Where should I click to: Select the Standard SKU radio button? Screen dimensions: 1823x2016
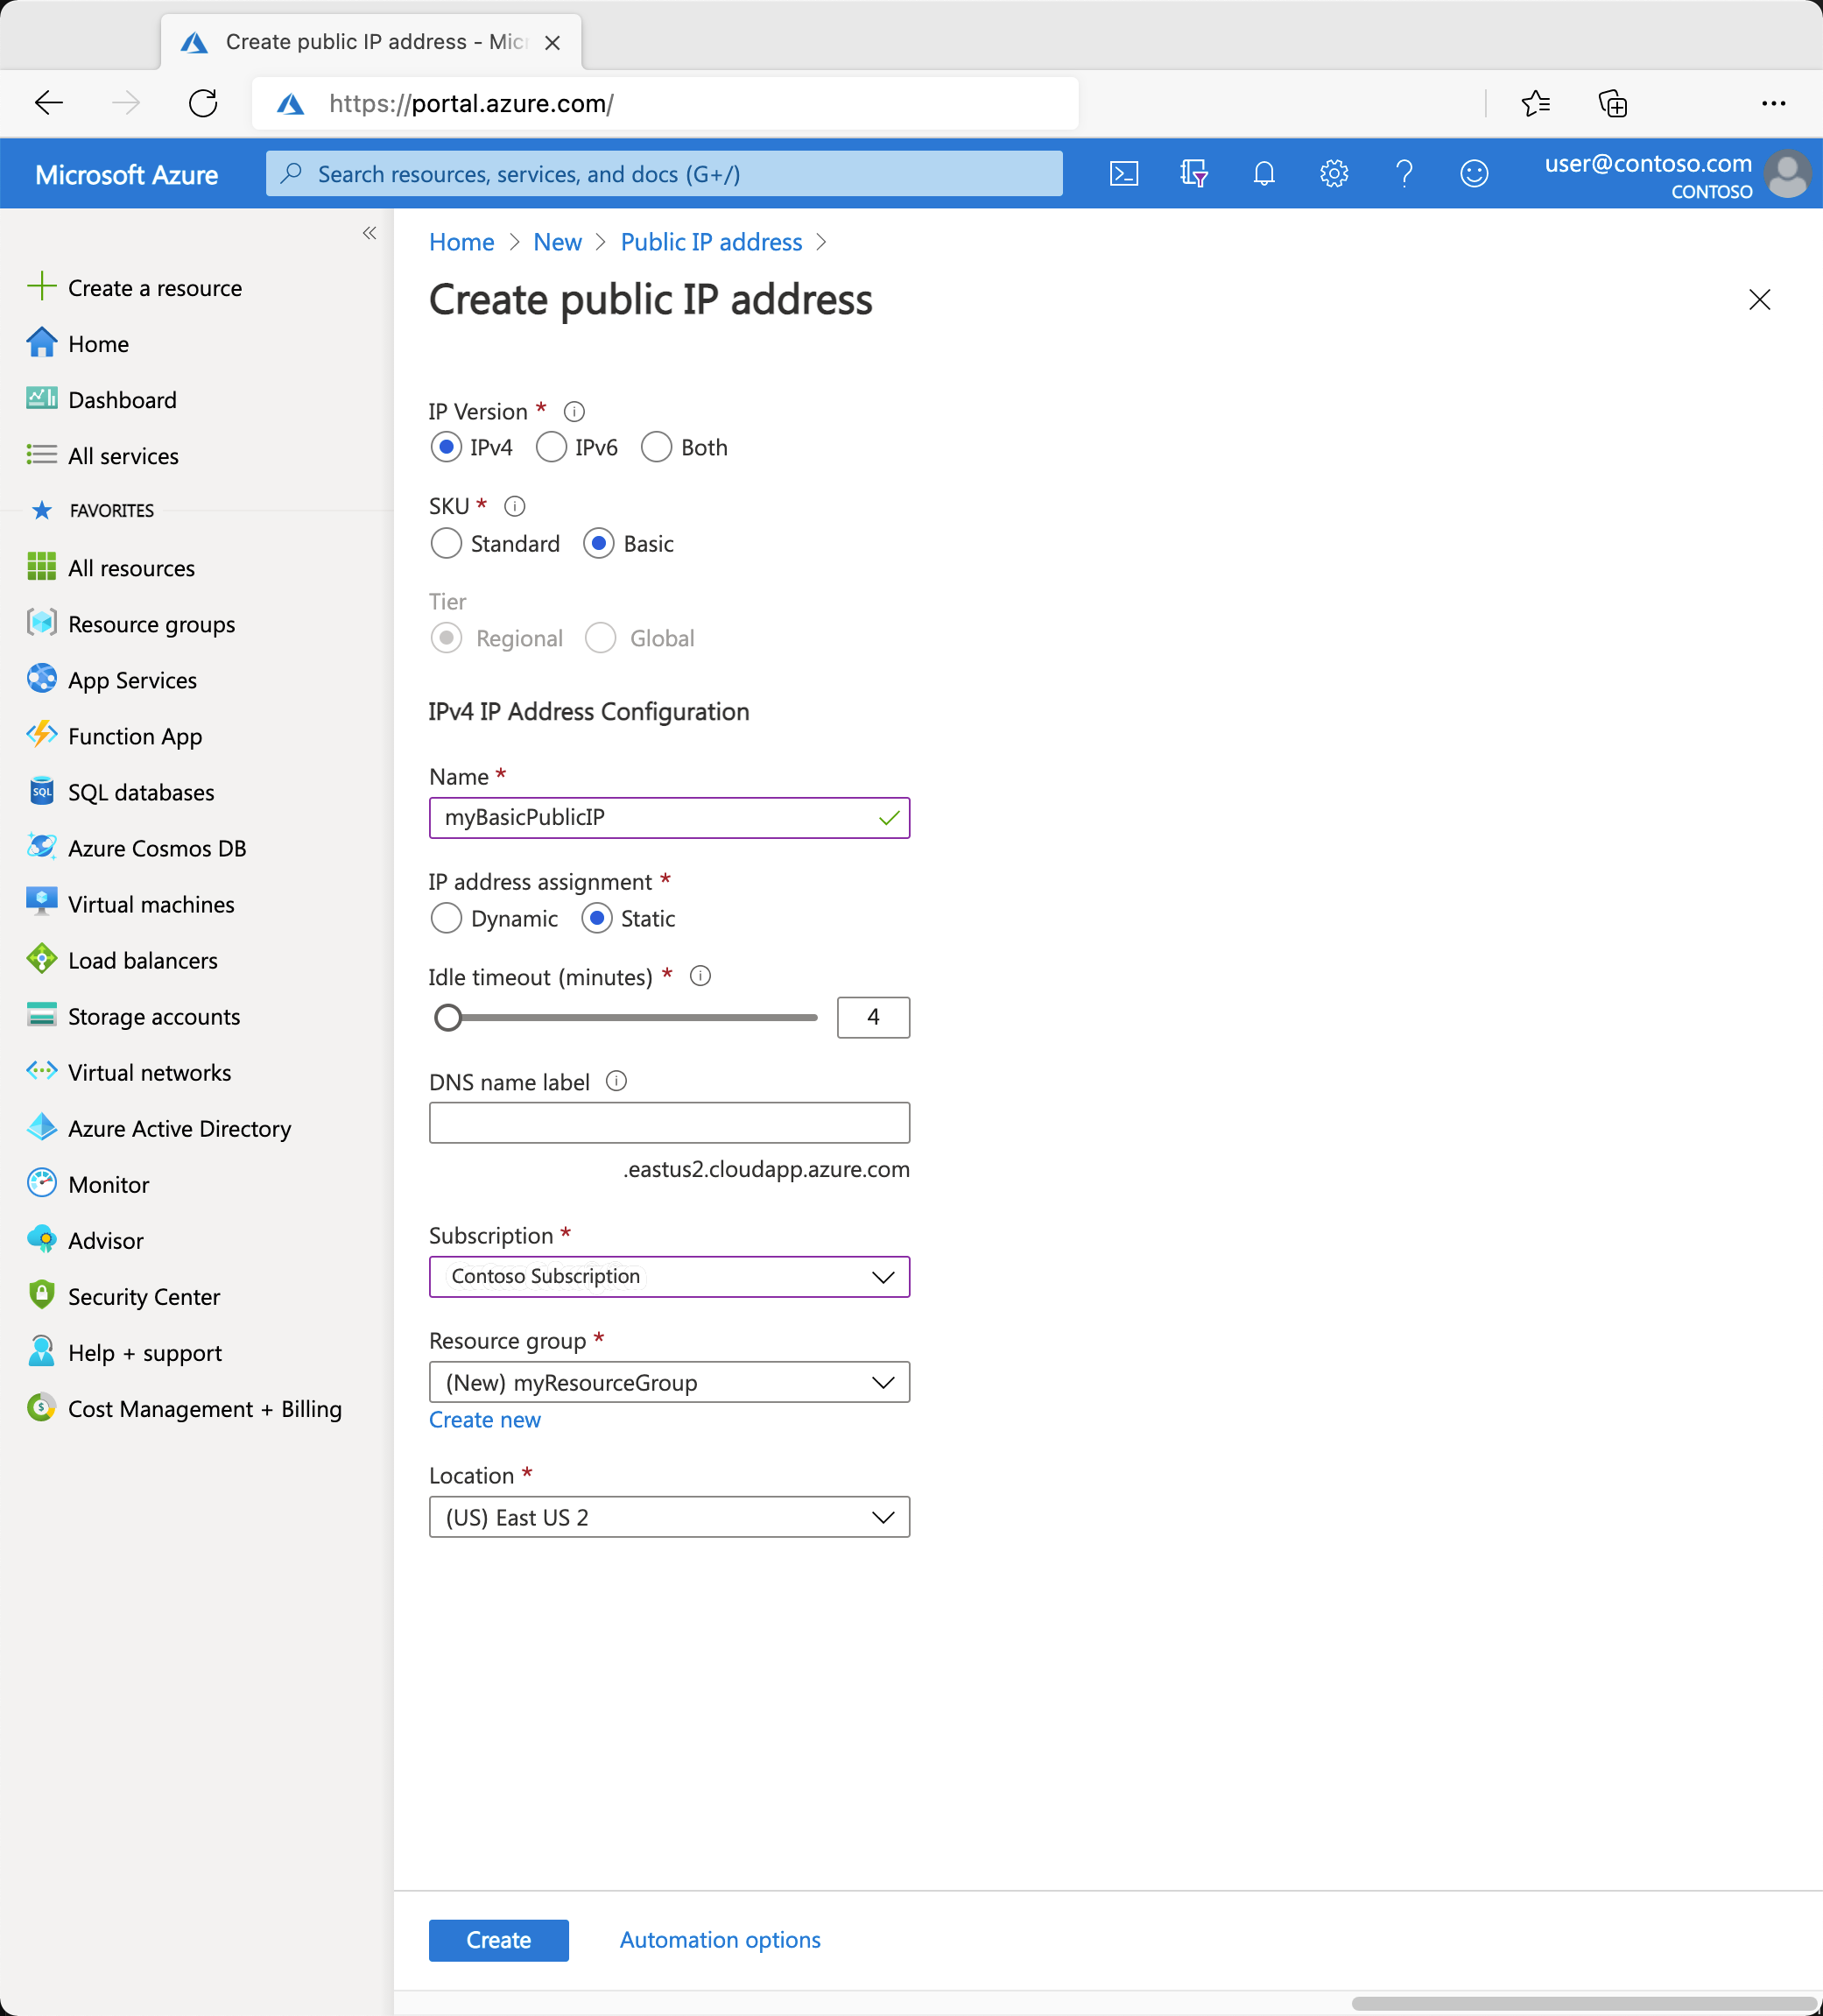point(446,543)
